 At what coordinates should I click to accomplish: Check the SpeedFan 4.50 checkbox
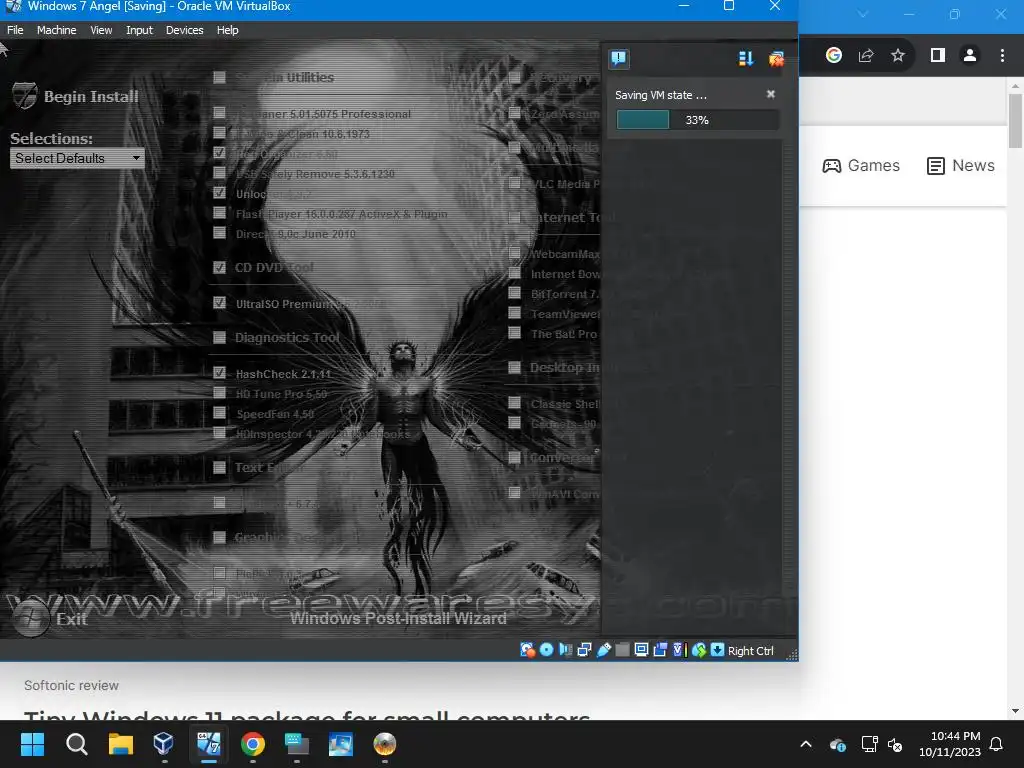219,413
